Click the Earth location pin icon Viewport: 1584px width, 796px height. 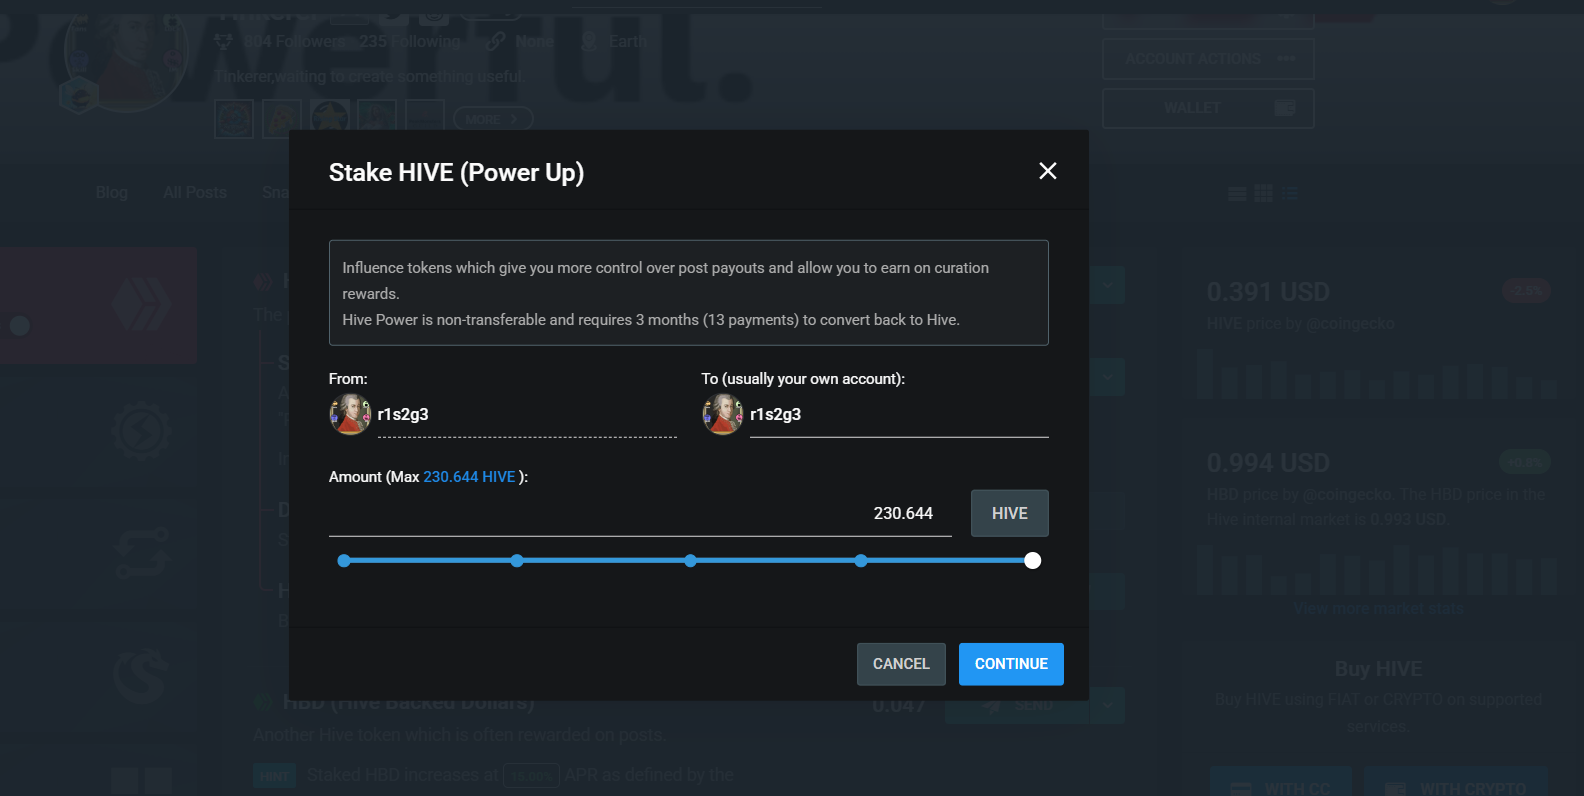tap(589, 41)
